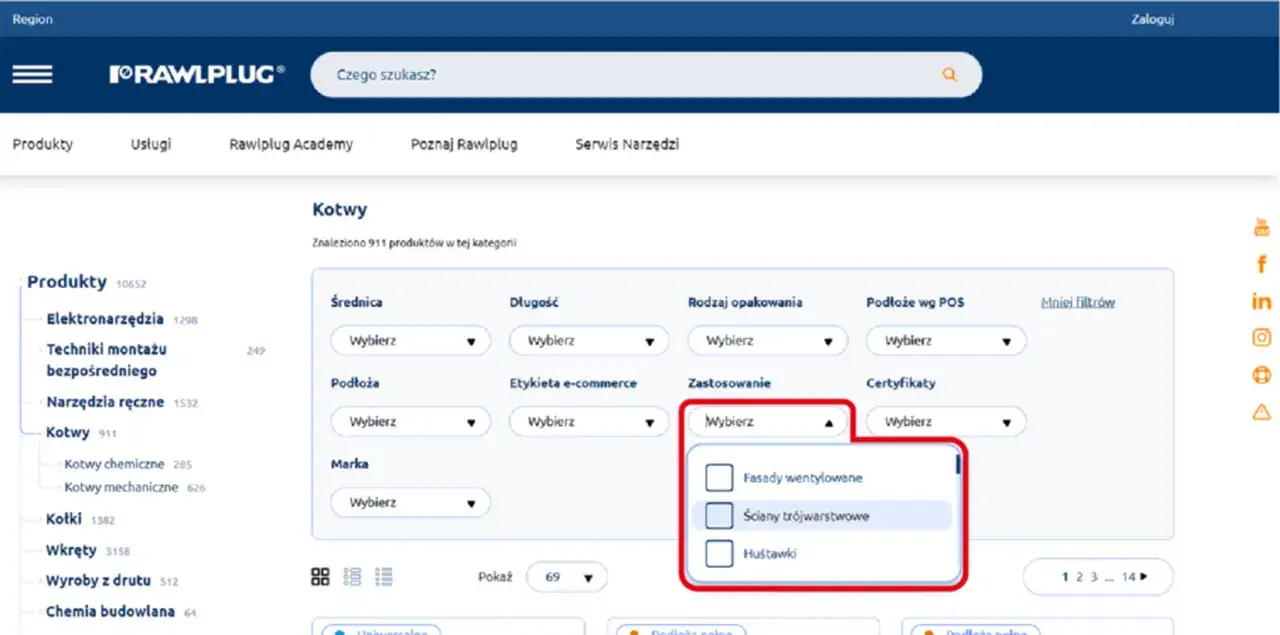This screenshot has height=635, width=1280.
Task: Expand the Średnica filter dropdown
Action: click(410, 341)
